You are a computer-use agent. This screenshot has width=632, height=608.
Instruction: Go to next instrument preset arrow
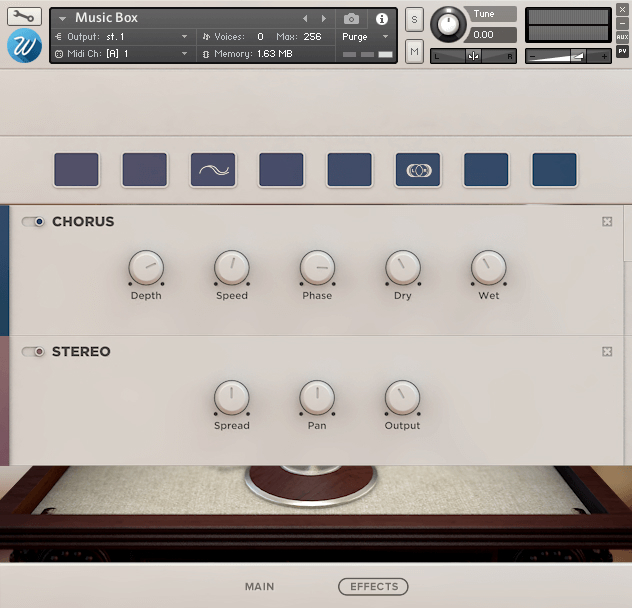[x=324, y=19]
